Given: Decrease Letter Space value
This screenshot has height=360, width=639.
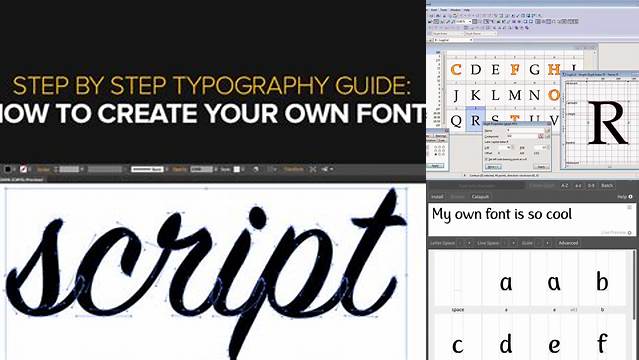Looking at the screenshot, I should point(460,243).
